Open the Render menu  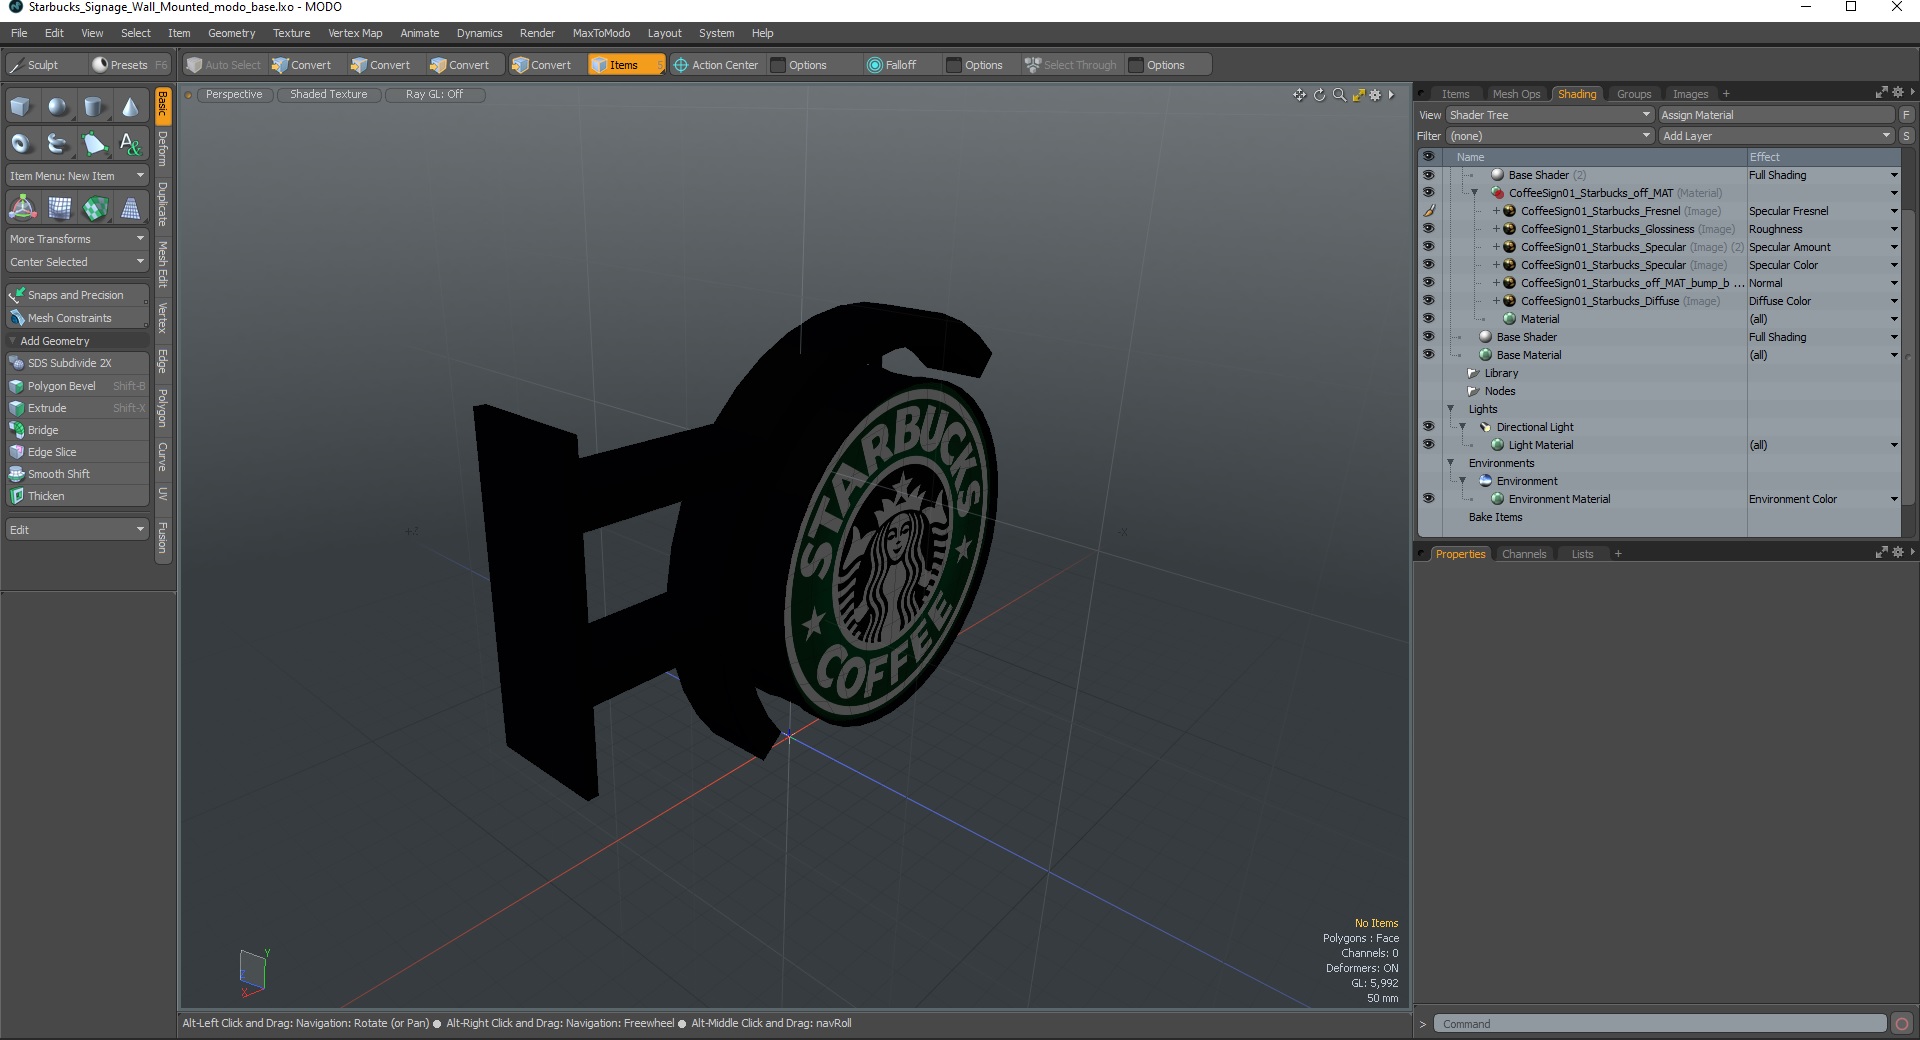click(537, 33)
